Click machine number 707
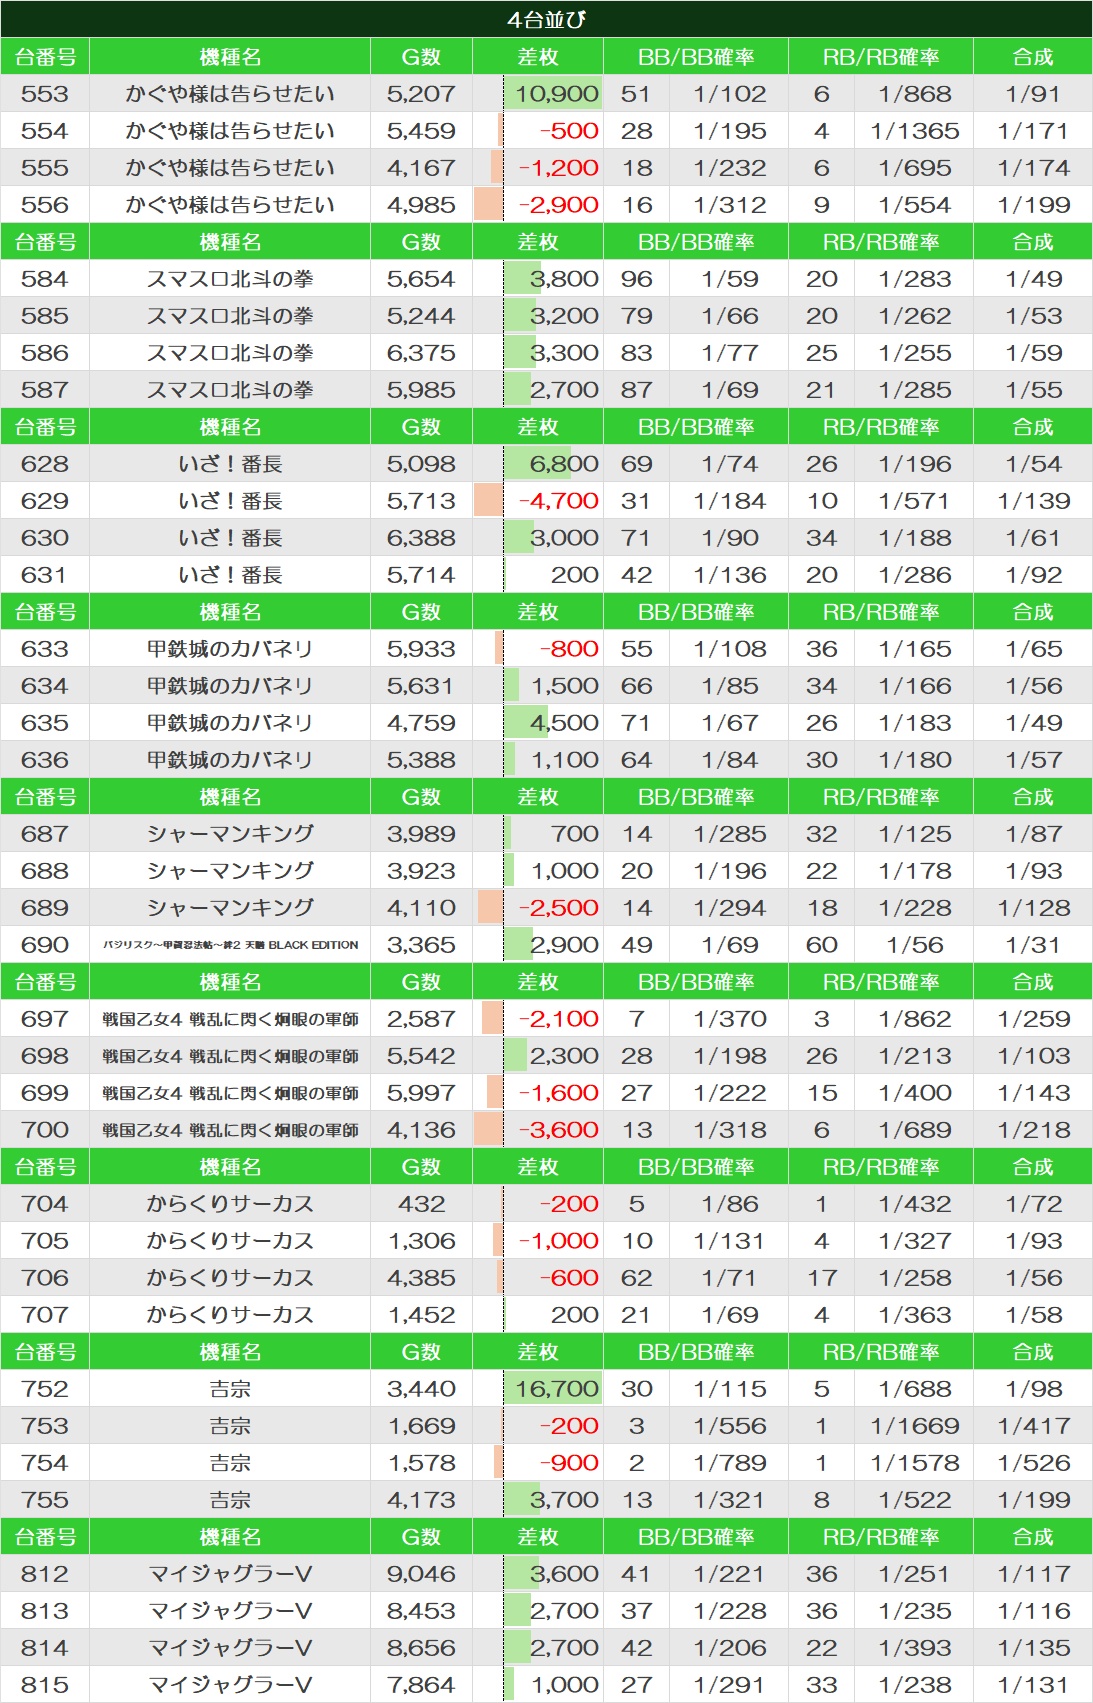This screenshot has height=1703, width=1093. coord(45,1315)
